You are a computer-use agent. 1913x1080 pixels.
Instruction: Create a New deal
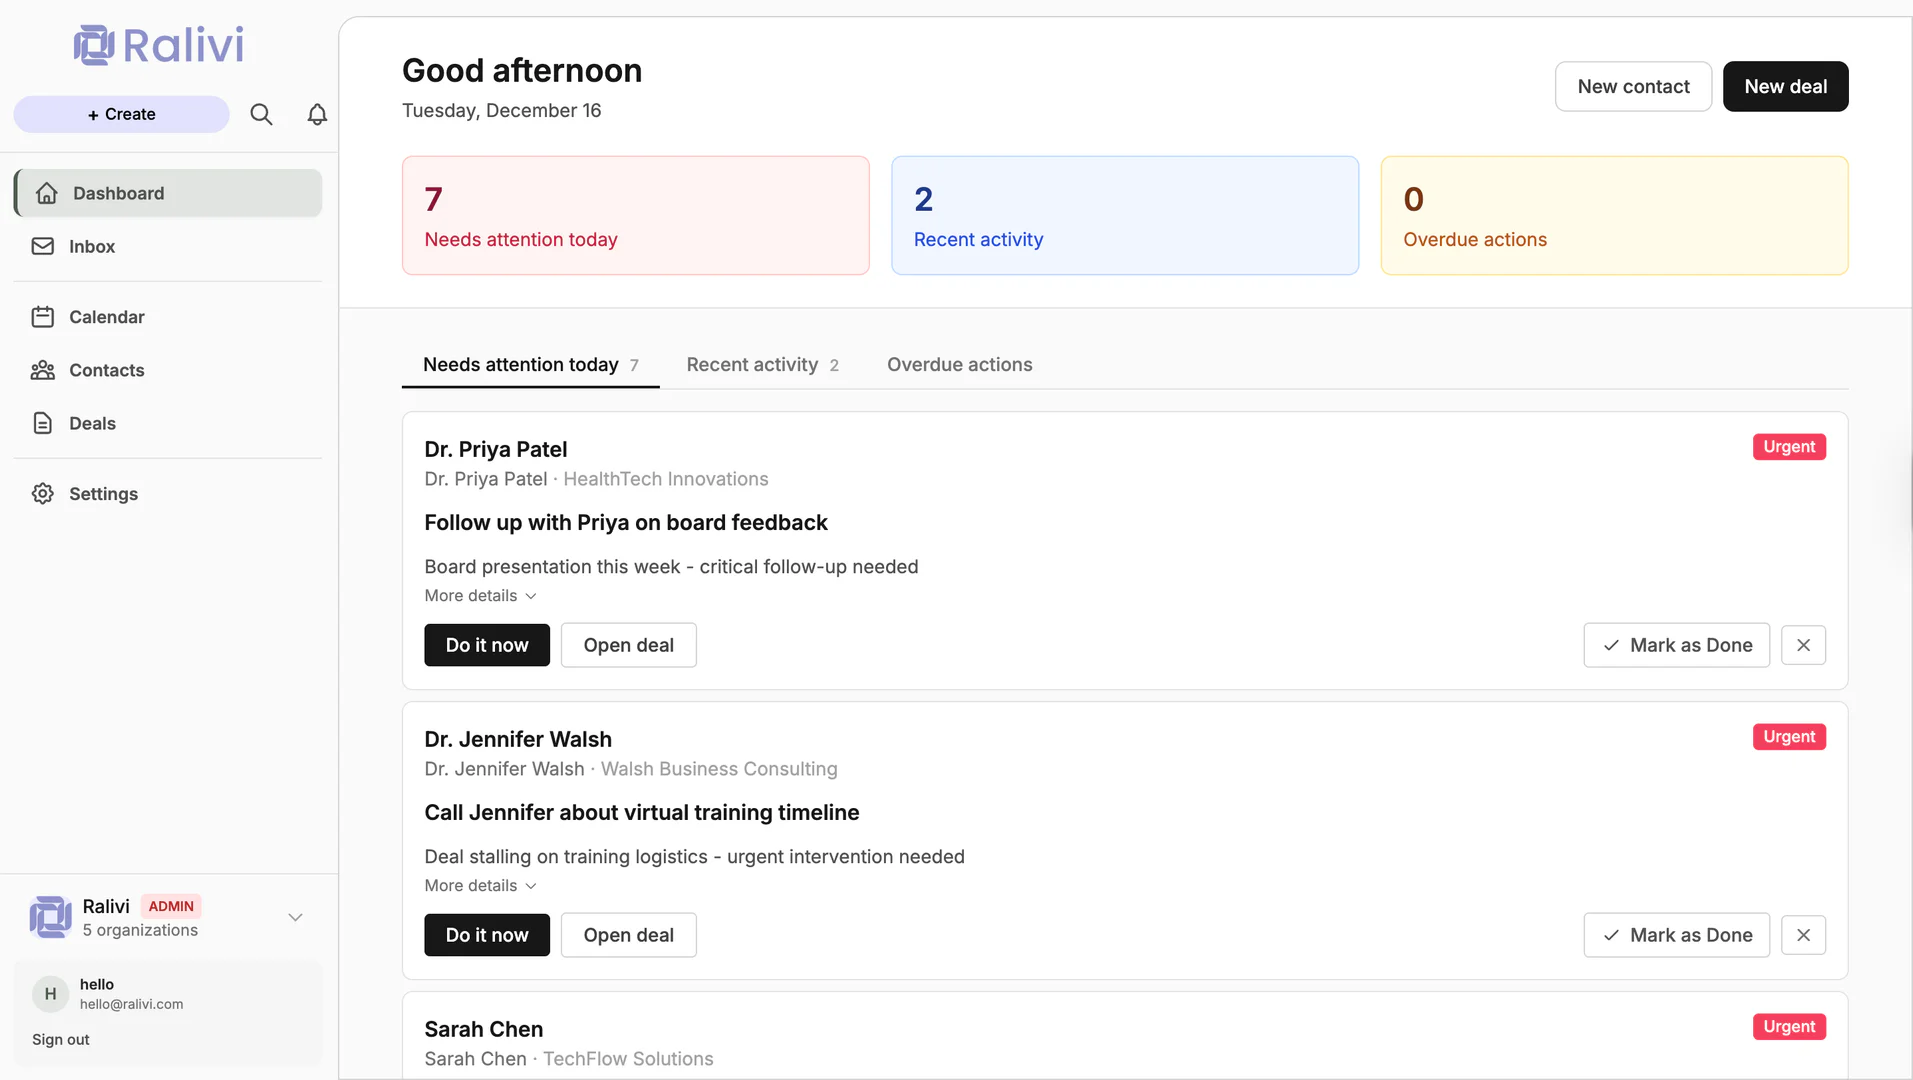click(x=1784, y=86)
